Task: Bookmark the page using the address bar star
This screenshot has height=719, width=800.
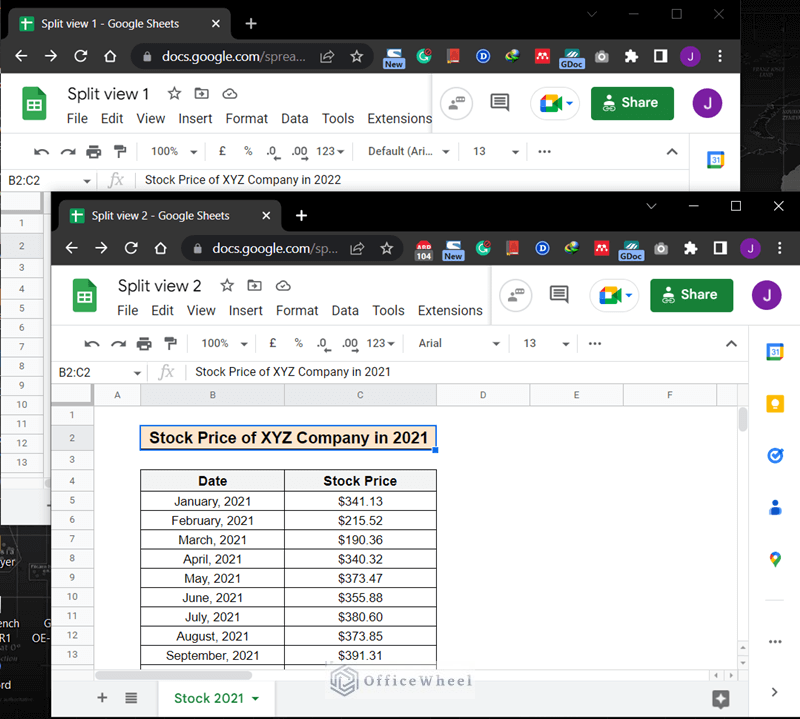Action: [x=385, y=248]
